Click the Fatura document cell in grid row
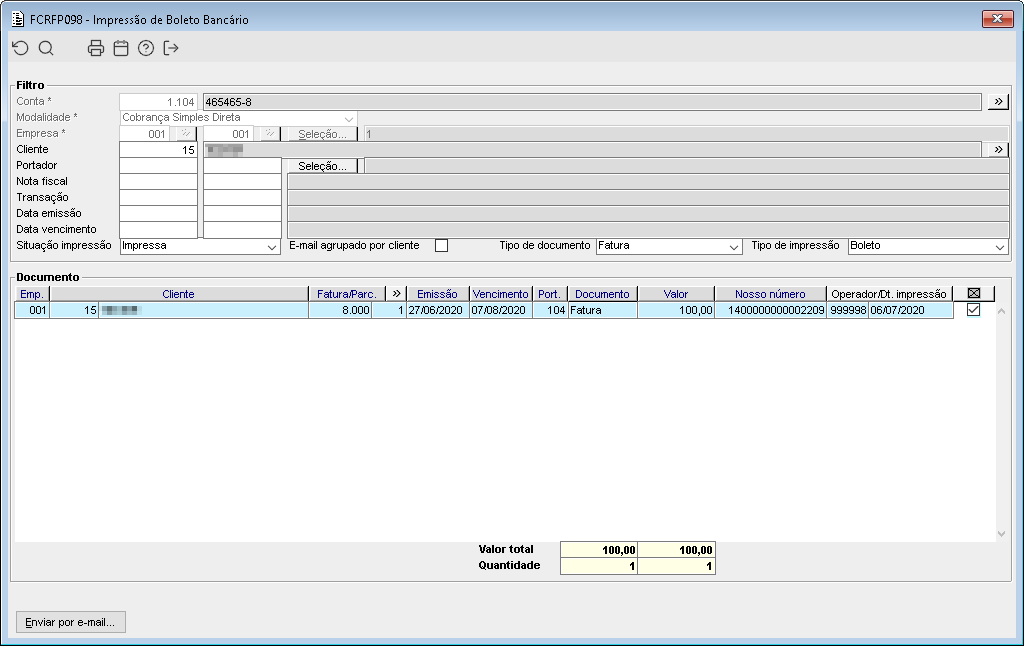 [602, 310]
